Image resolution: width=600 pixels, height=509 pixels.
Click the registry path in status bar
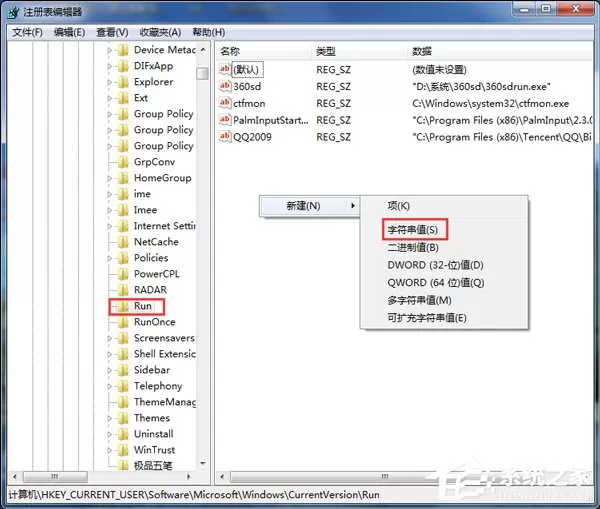[194, 495]
